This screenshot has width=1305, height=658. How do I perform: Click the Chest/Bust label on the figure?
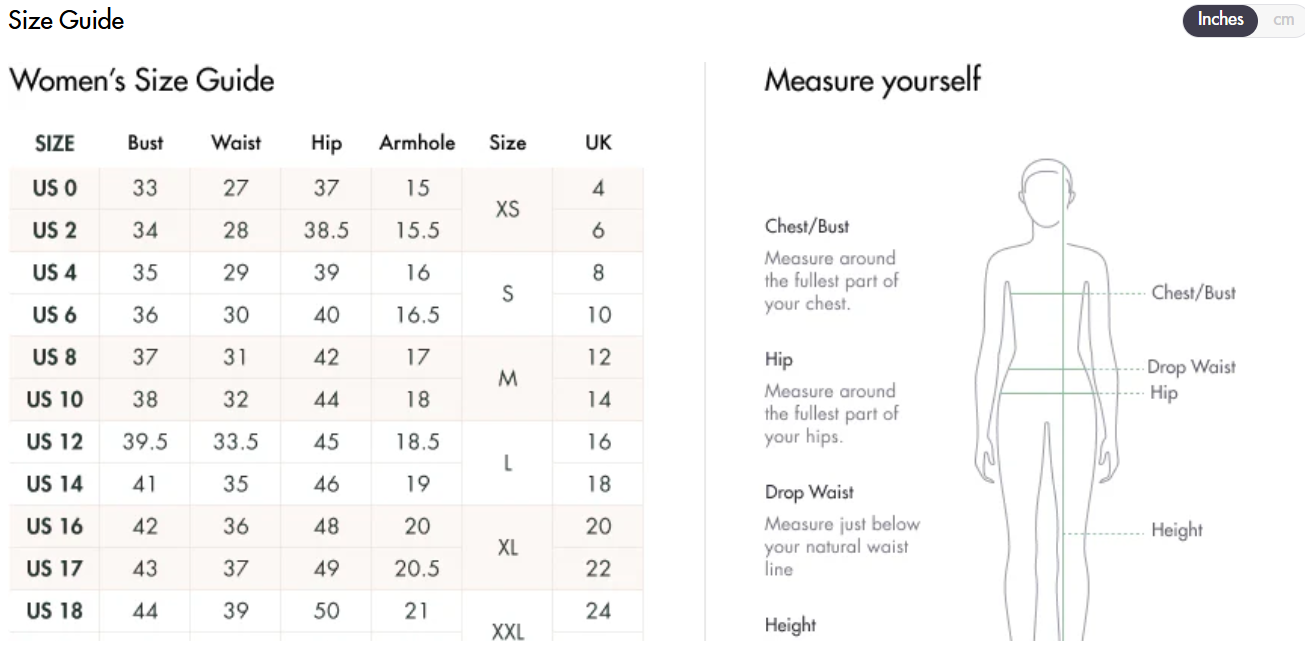1193,293
